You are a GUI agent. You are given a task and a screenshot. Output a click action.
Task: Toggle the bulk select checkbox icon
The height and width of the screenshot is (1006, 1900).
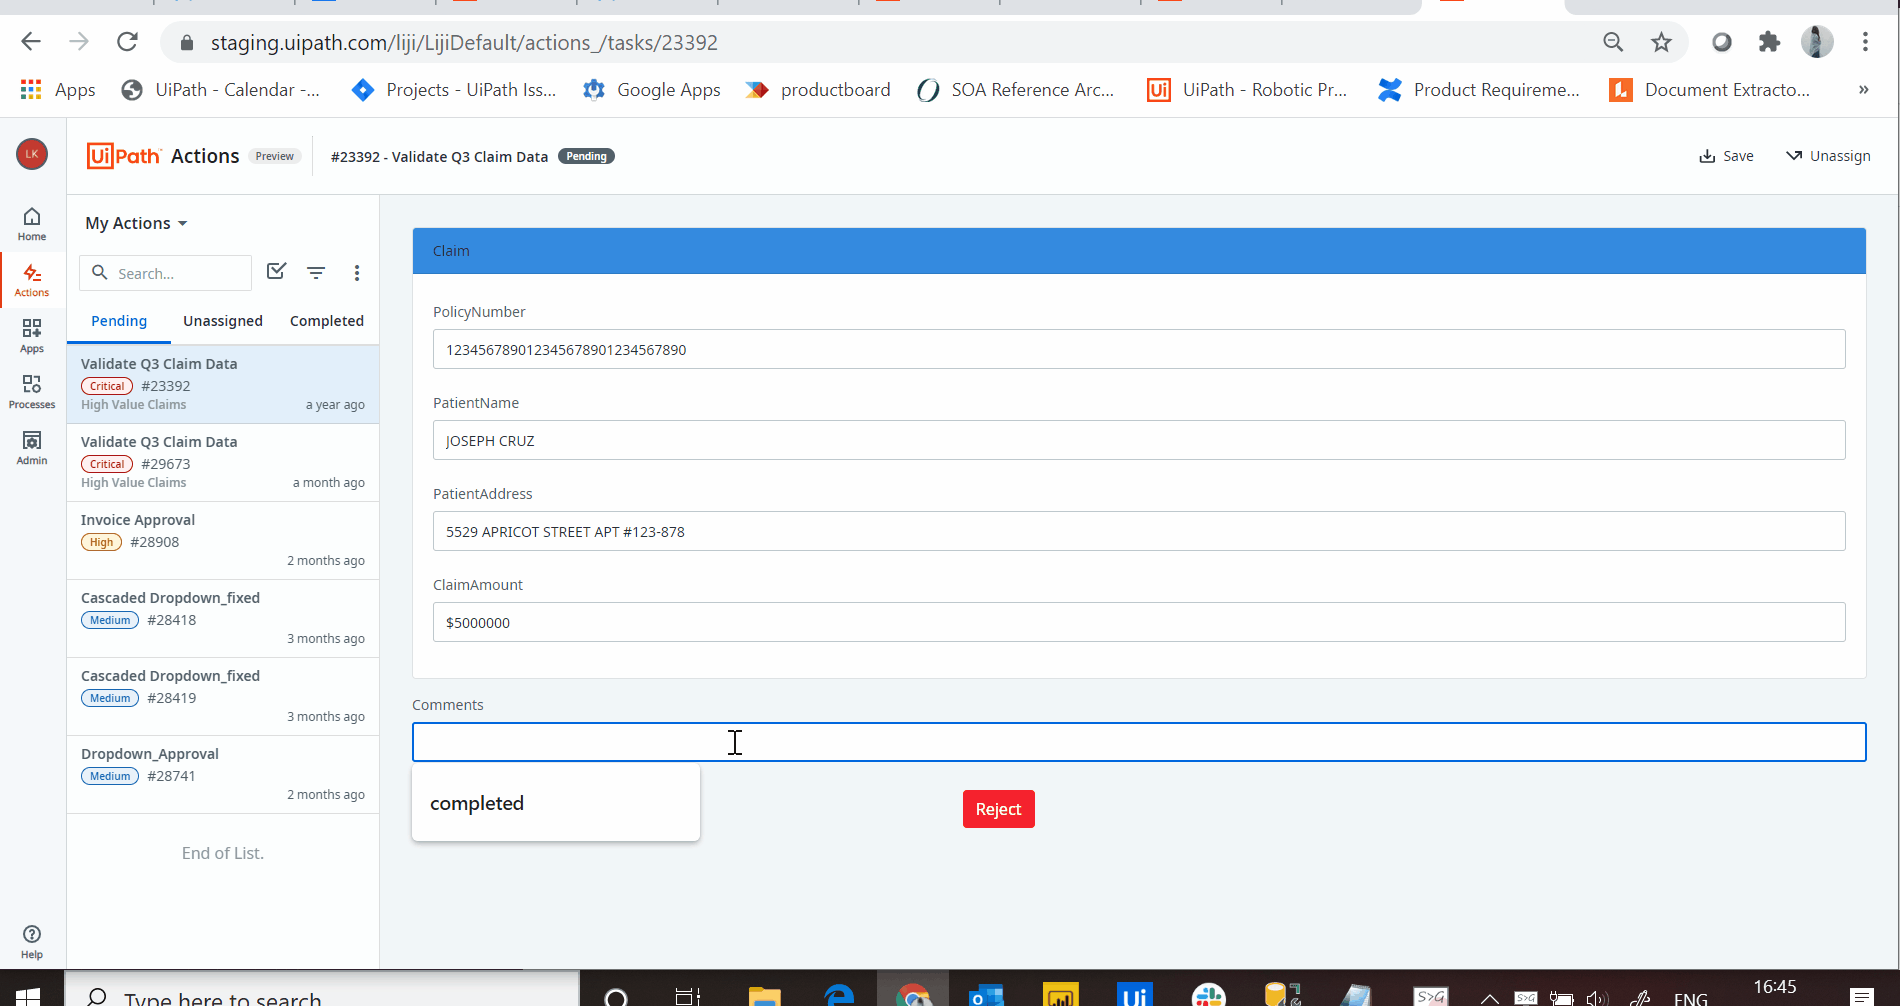[277, 271]
